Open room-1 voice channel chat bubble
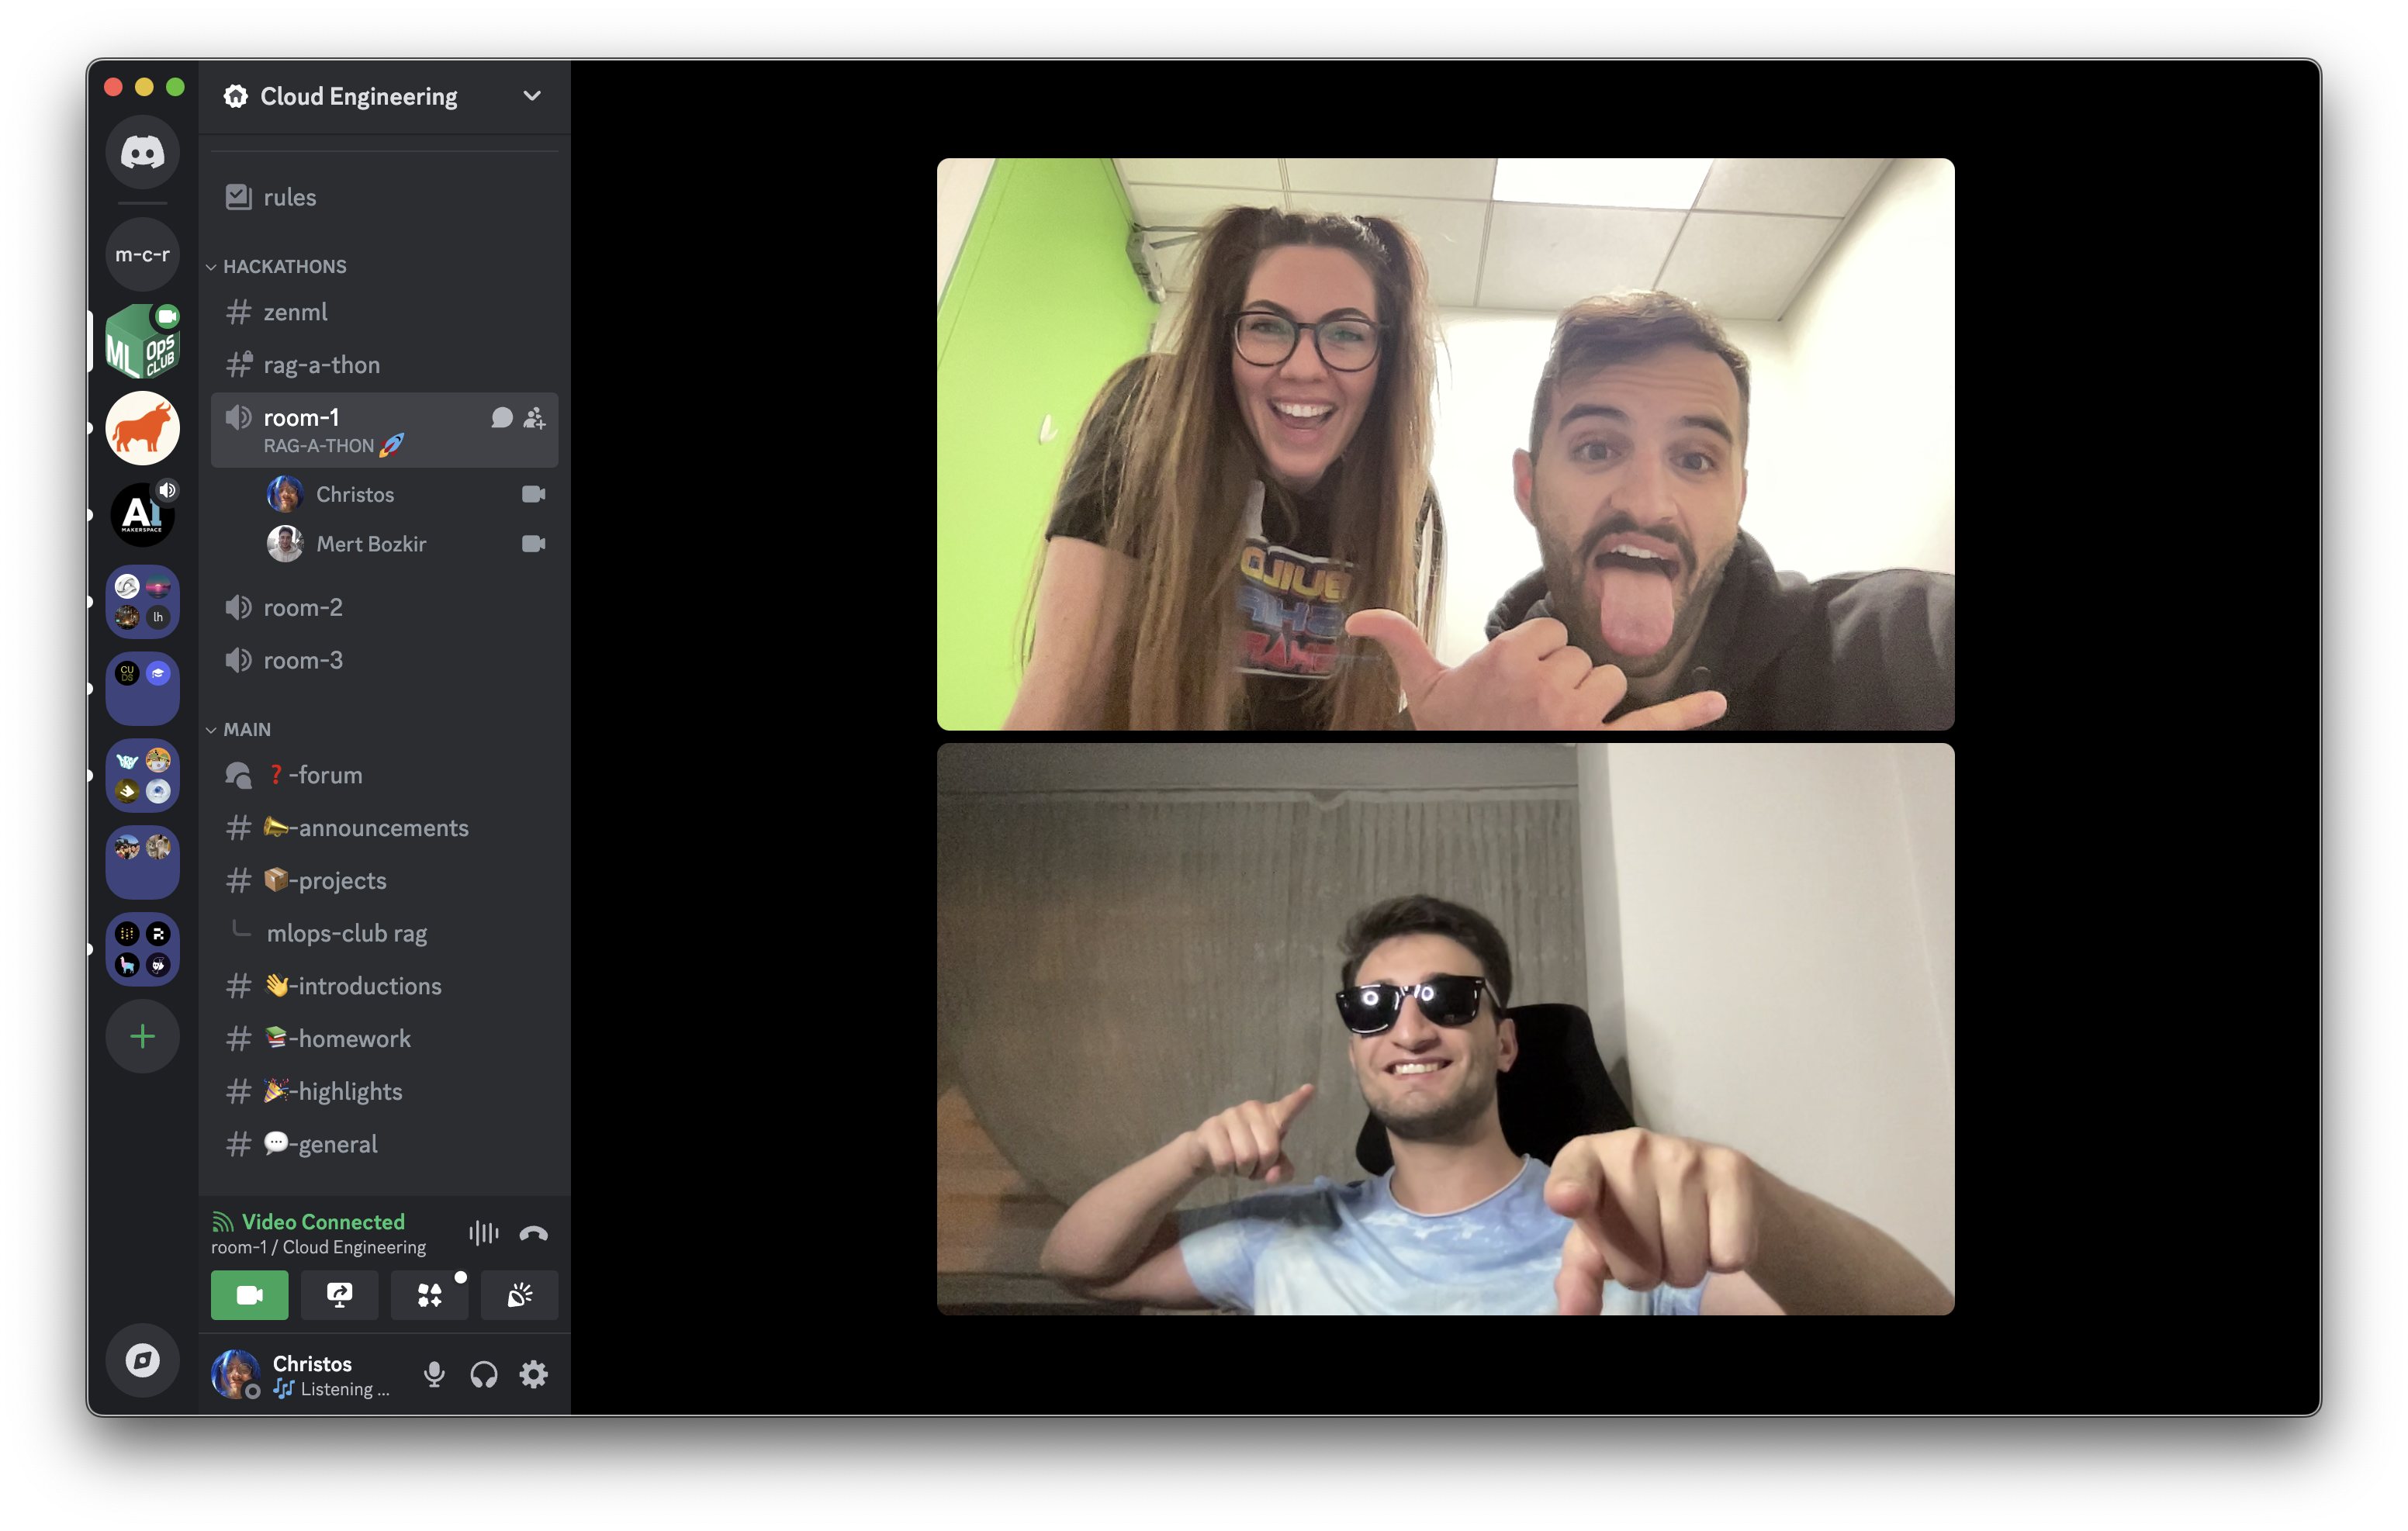The width and height of the screenshot is (2408, 1531). pyautogui.click(x=501, y=418)
